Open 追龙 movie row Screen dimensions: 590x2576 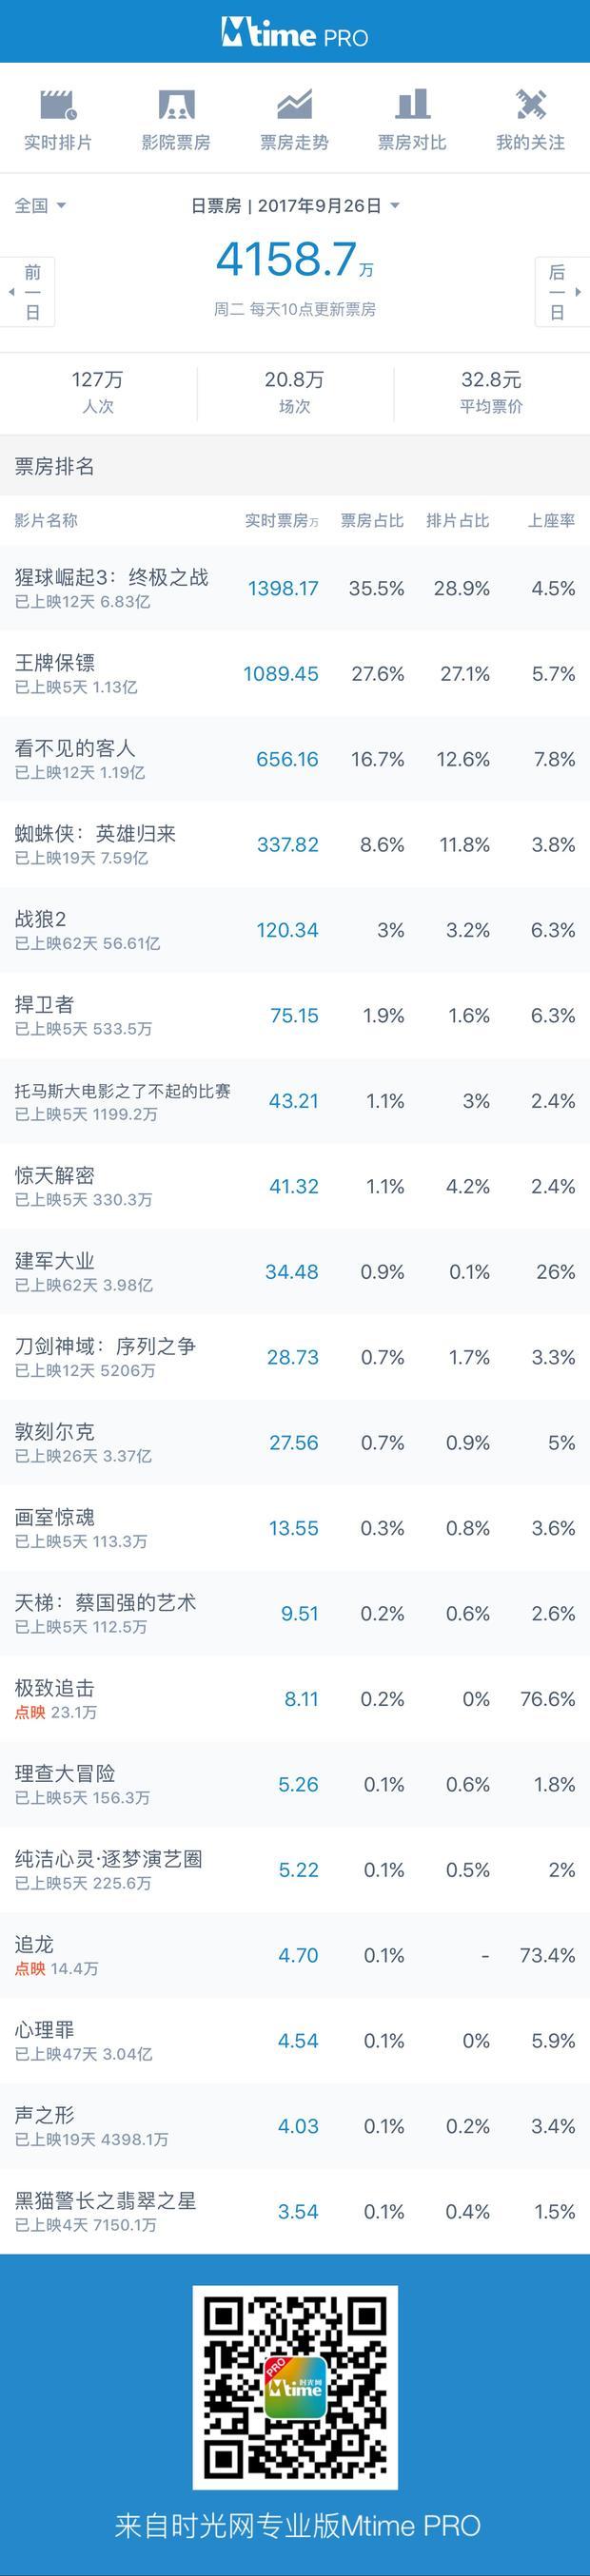[295, 1955]
